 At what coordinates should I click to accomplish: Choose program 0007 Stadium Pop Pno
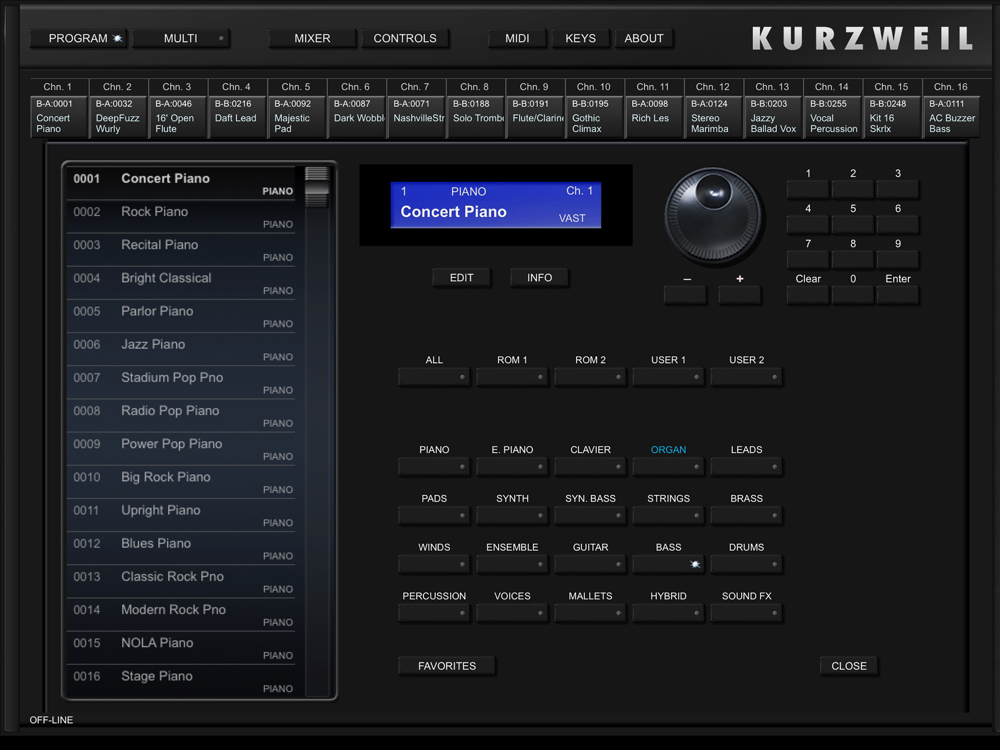[181, 383]
